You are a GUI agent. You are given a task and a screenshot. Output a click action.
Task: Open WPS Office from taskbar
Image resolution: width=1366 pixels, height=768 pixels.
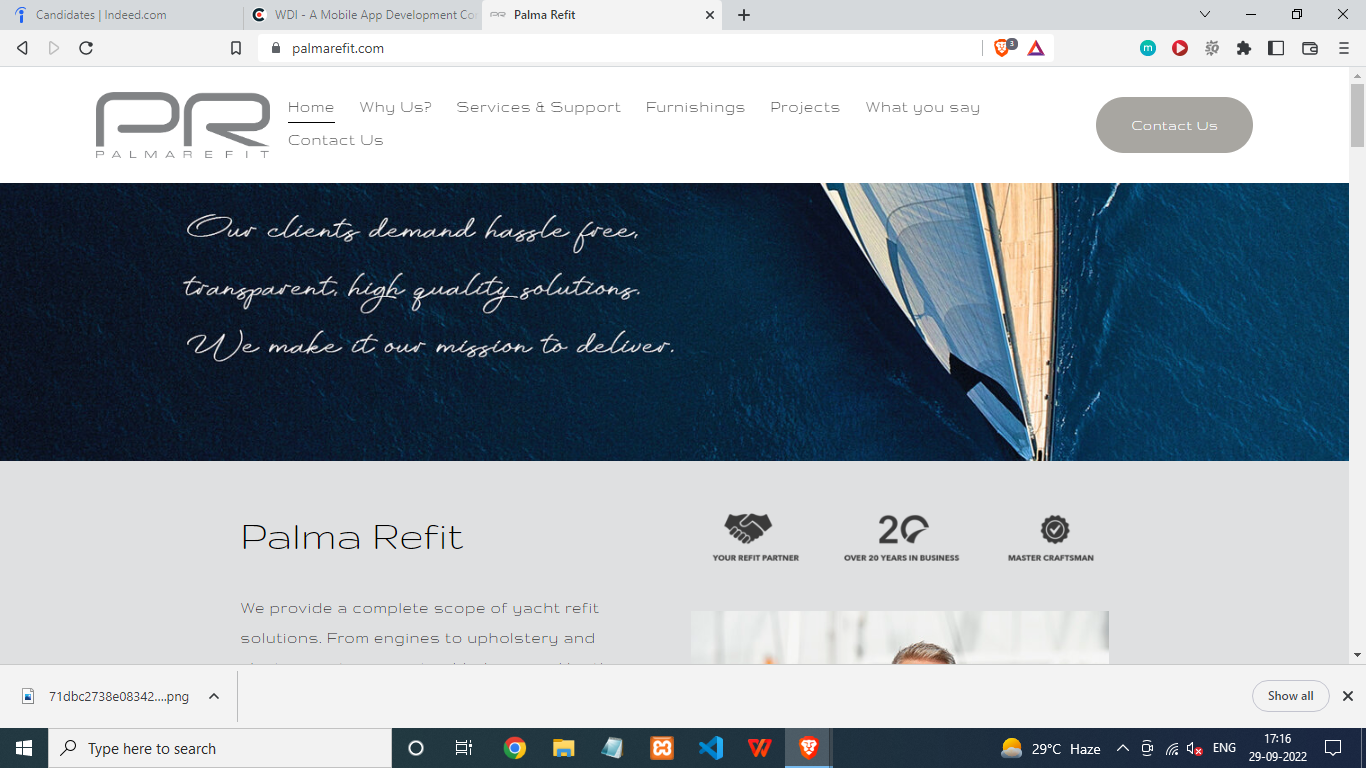(760, 748)
